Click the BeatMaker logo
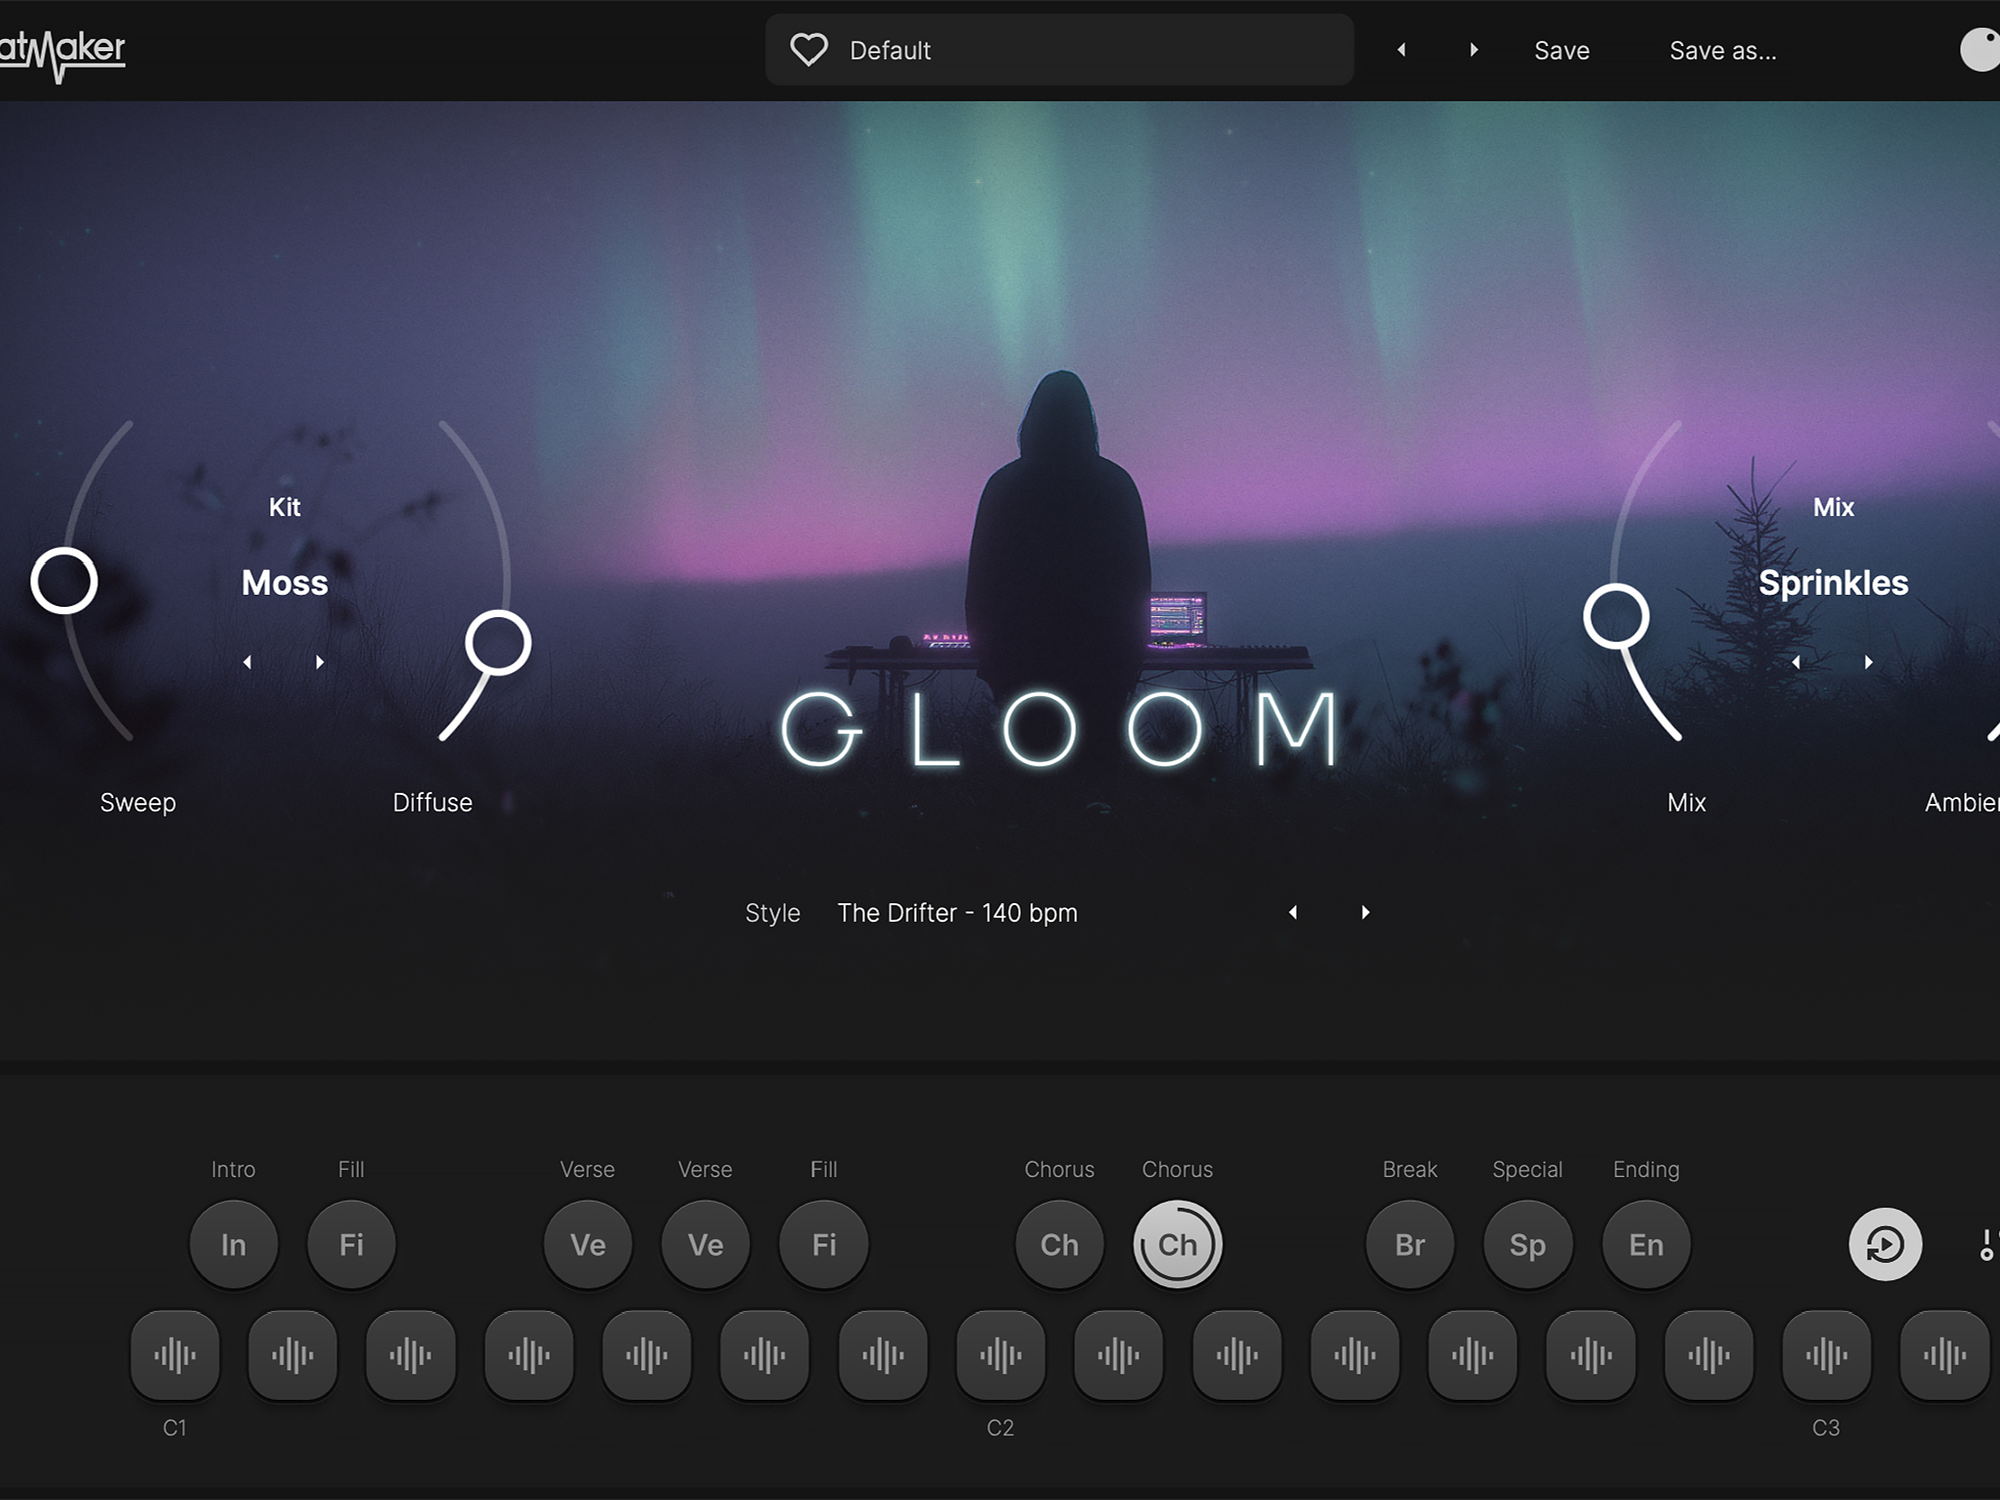 (x=62, y=52)
